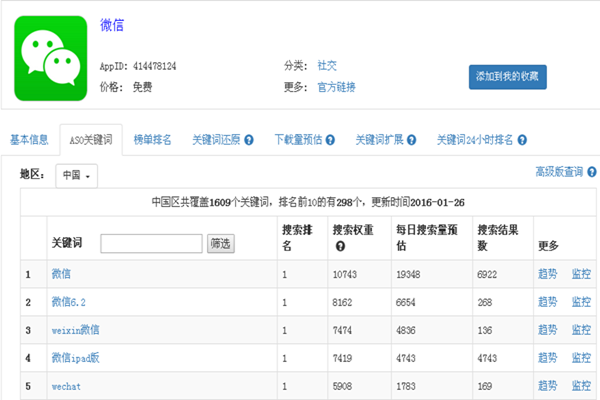Viewport: 600px width, 400px height.
Task: Switch to 基本信息 tab
Action: tap(29, 140)
